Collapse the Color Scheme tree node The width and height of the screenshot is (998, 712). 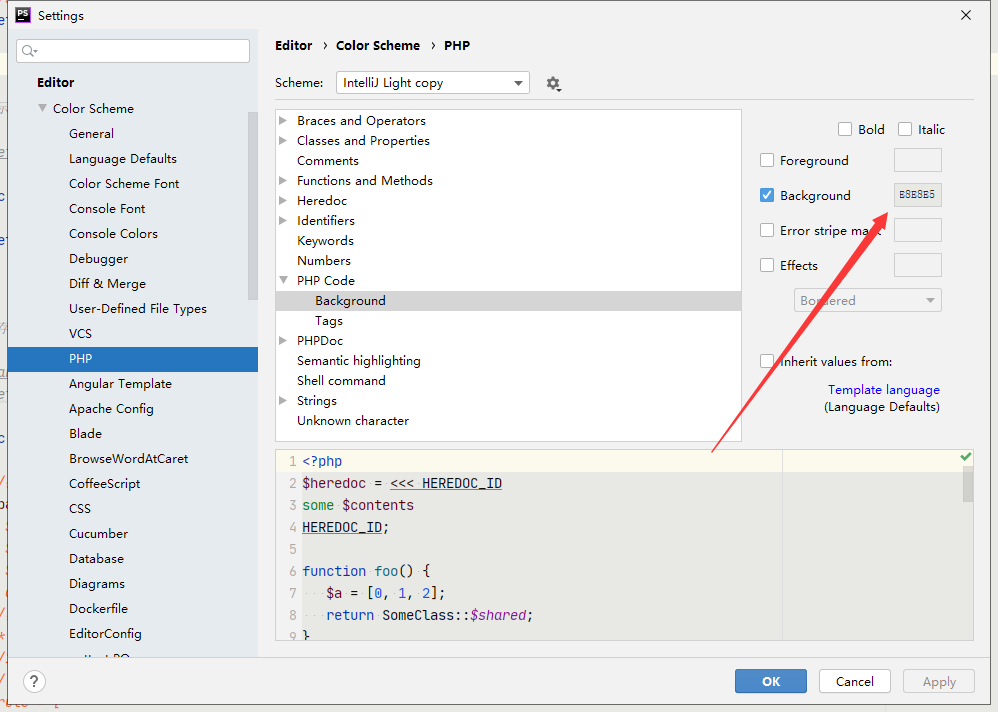click(42, 108)
